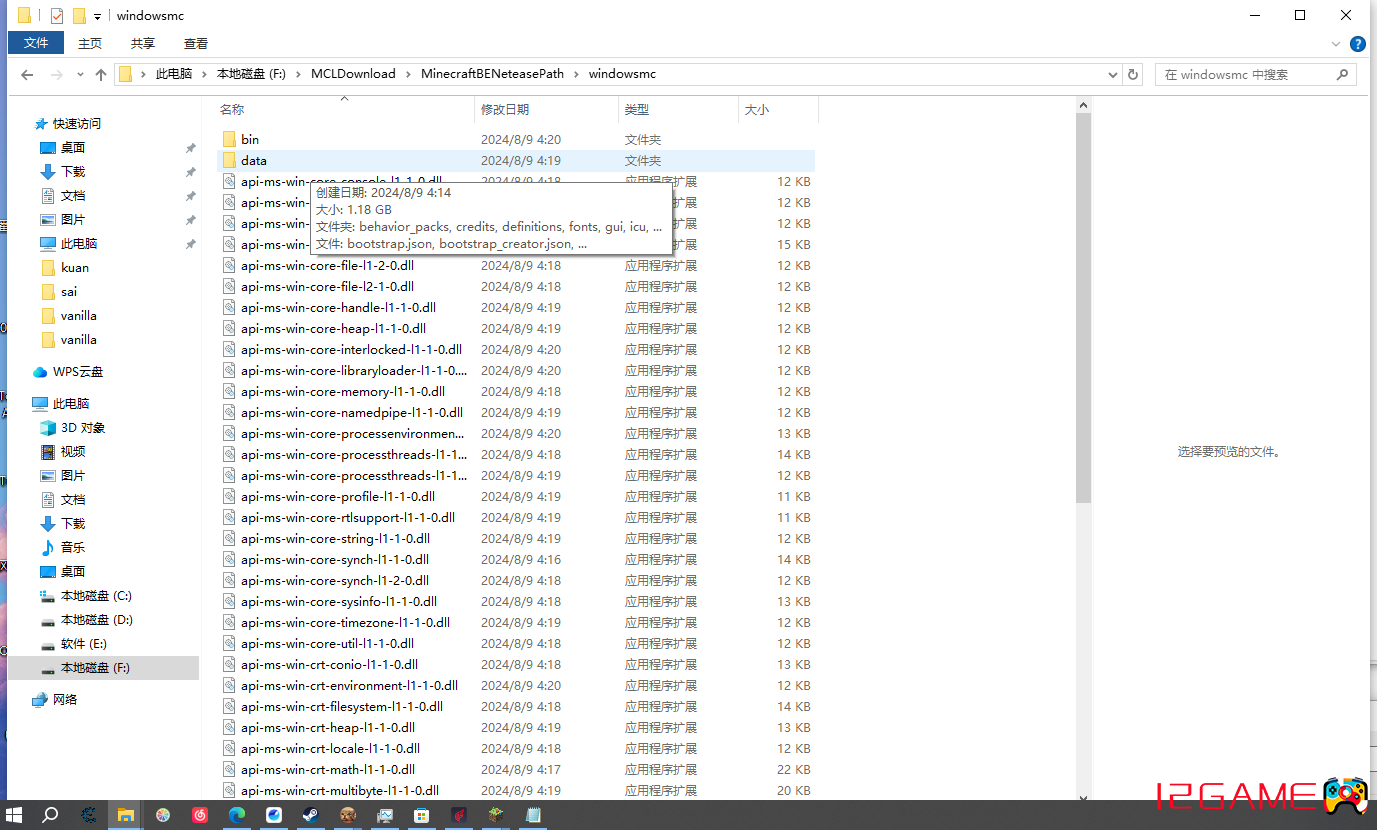1377x830 pixels.
Task: Select the data folder icon
Action: tap(229, 160)
